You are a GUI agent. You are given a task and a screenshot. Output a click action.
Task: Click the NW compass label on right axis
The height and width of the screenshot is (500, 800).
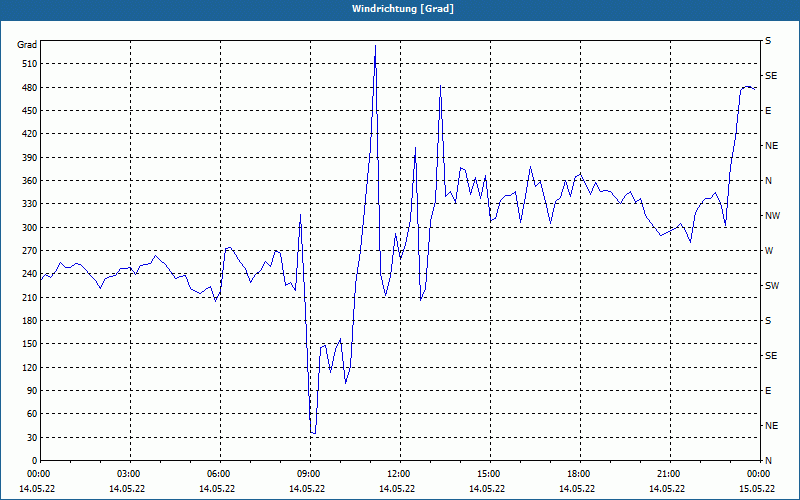(x=772, y=216)
